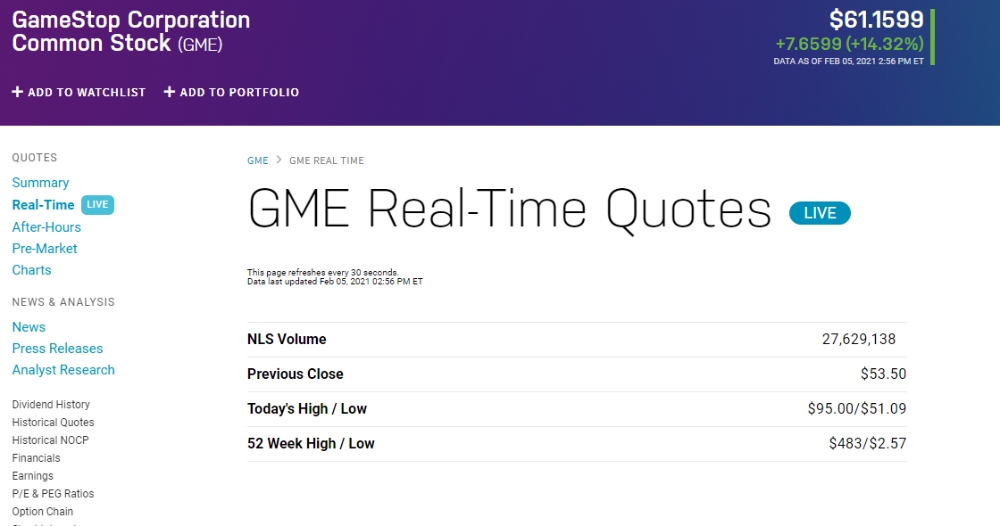
Task: Click the breadcrumb chevron separator after GME
Action: tap(279, 160)
